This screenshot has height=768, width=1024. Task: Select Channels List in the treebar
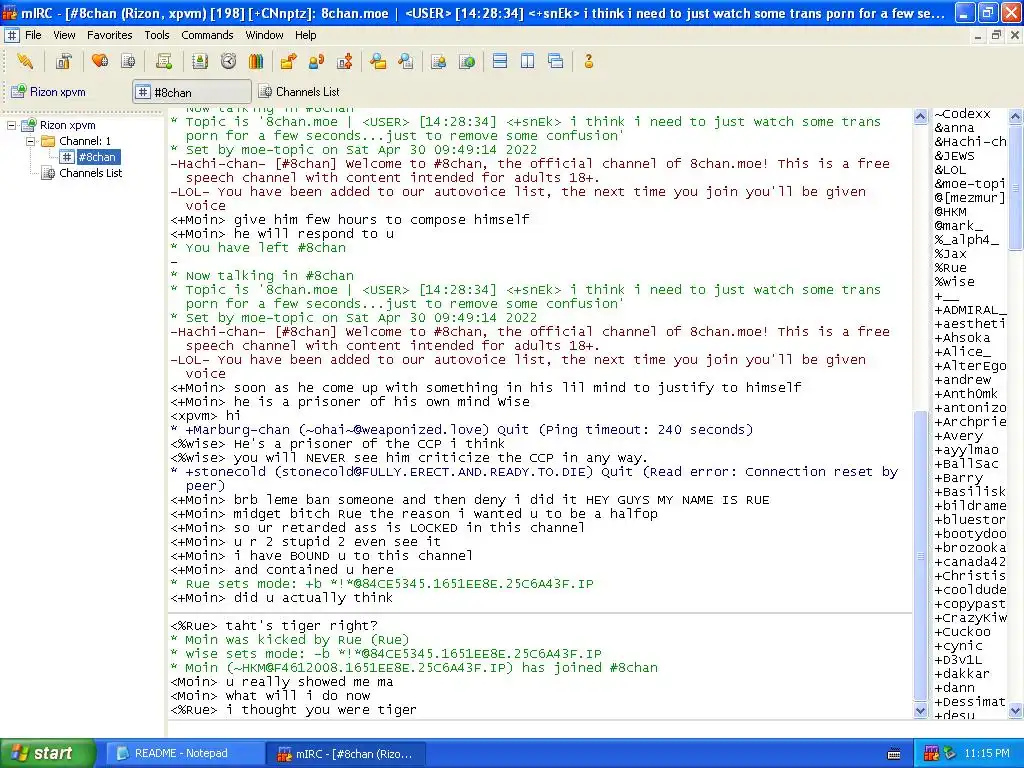91,173
